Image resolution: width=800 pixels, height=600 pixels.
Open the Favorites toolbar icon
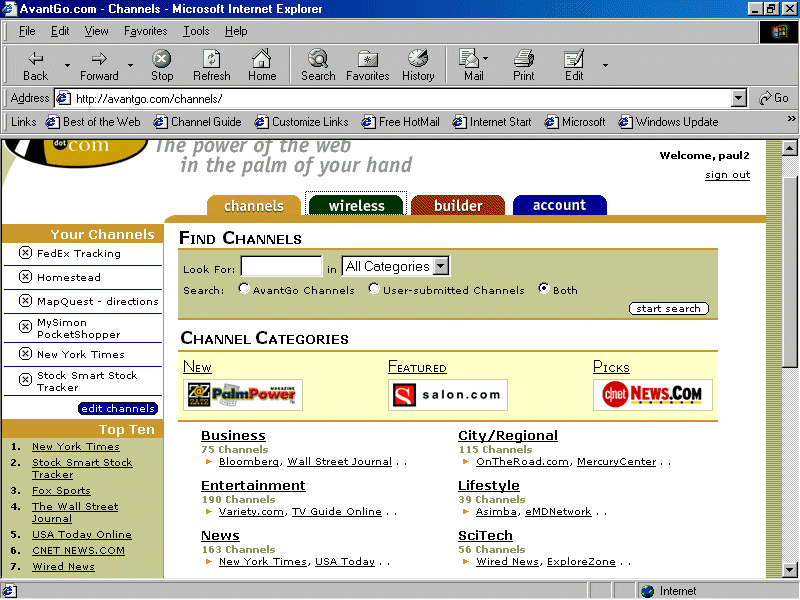pos(367,59)
